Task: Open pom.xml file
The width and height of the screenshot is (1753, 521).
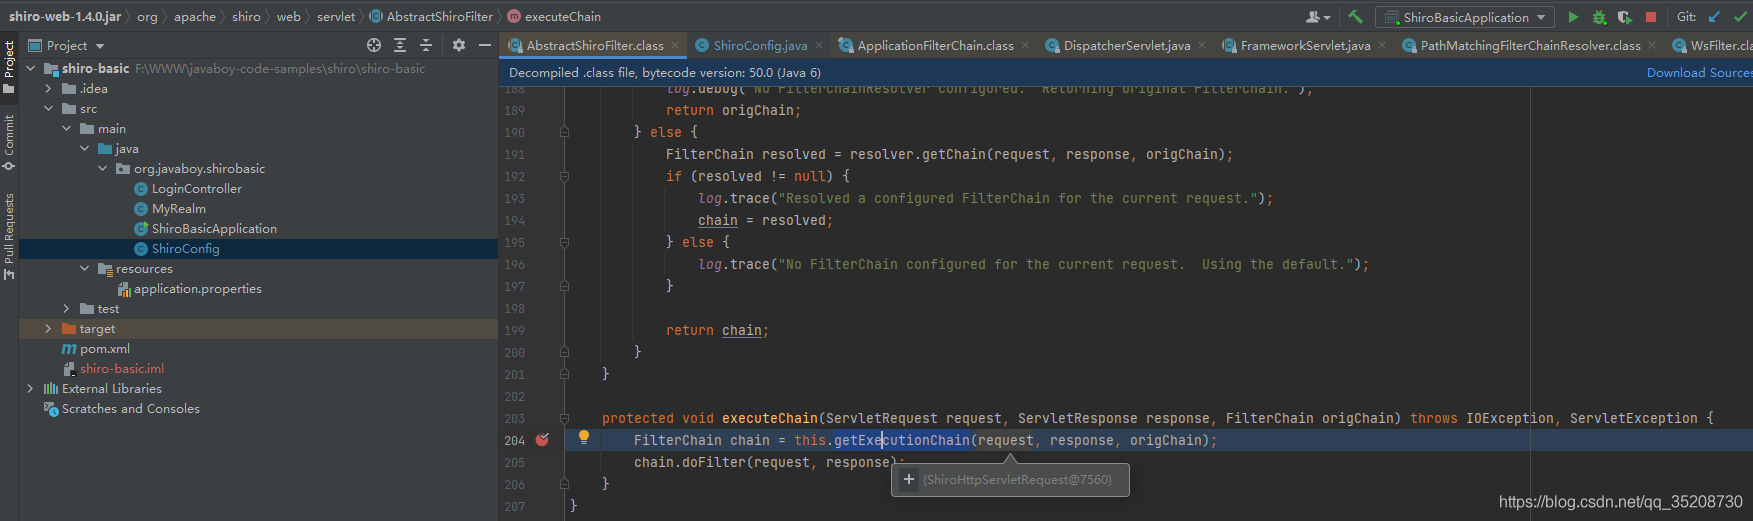Action: pyautogui.click(x=104, y=348)
